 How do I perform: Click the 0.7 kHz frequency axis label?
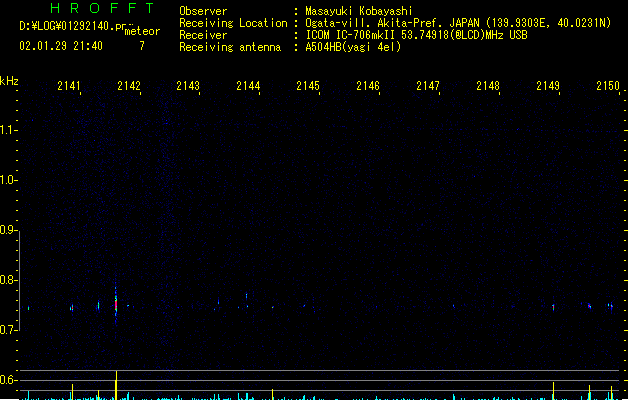pos(8,330)
